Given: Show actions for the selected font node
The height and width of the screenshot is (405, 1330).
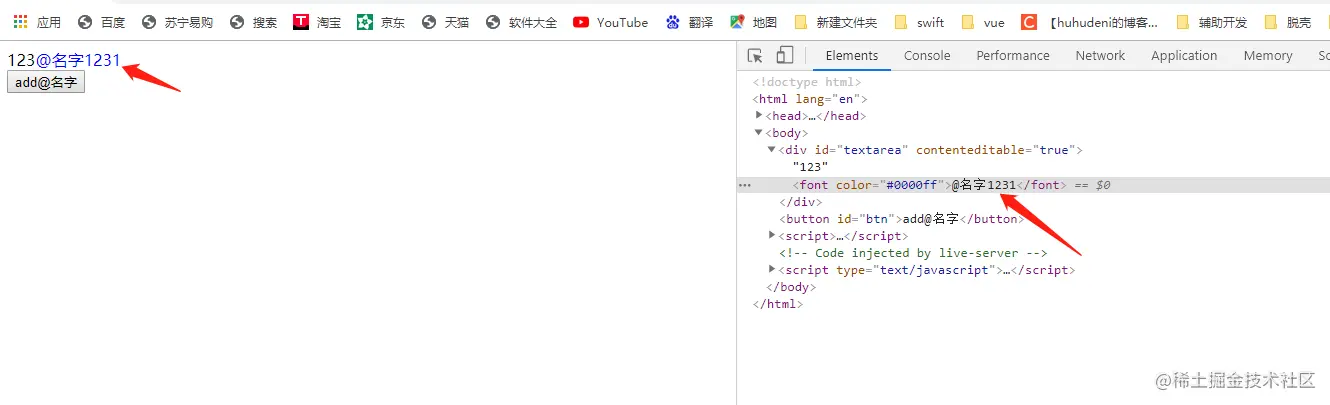Looking at the screenshot, I should coord(744,186).
